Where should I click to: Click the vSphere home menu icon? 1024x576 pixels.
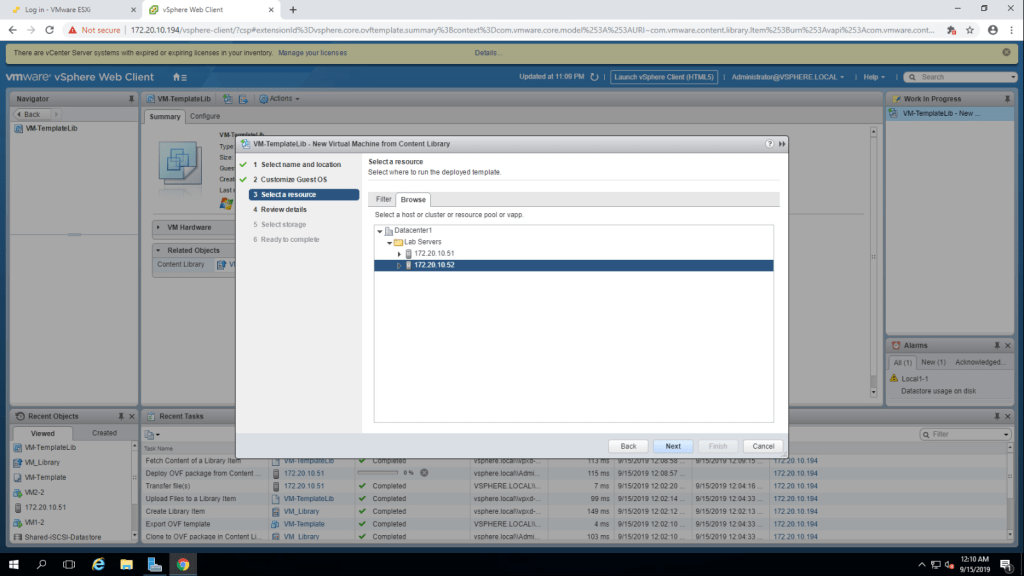point(179,77)
